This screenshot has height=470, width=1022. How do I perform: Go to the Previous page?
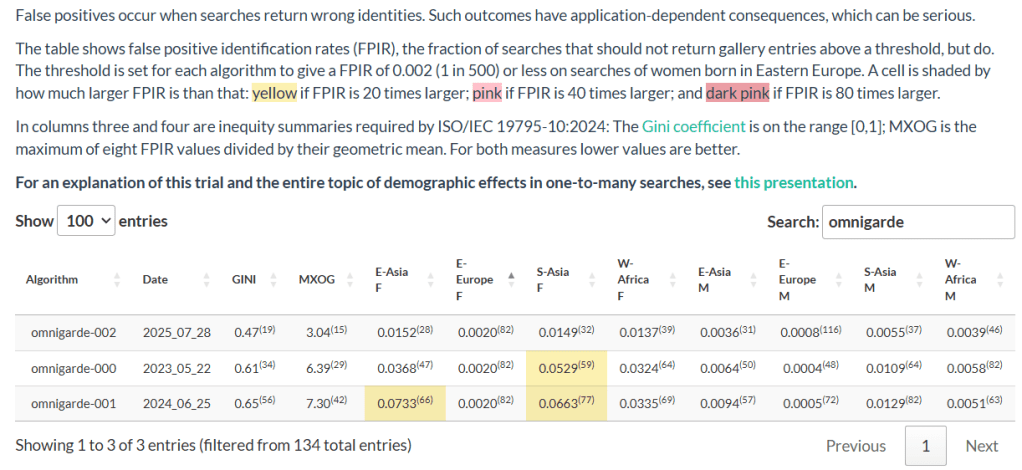[855, 446]
